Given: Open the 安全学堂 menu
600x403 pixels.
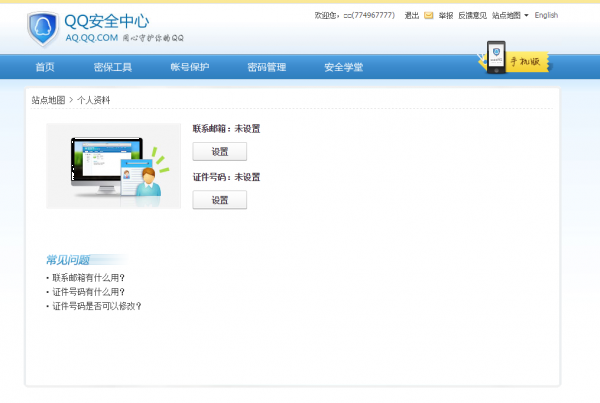Looking at the screenshot, I should (344, 67).
